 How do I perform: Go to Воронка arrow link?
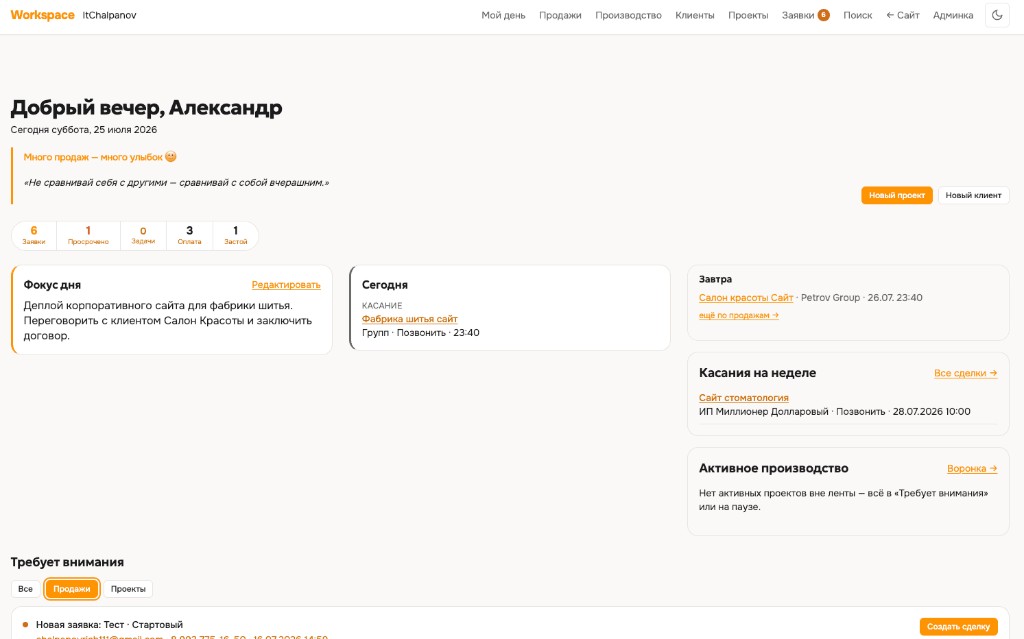click(972, 468)
